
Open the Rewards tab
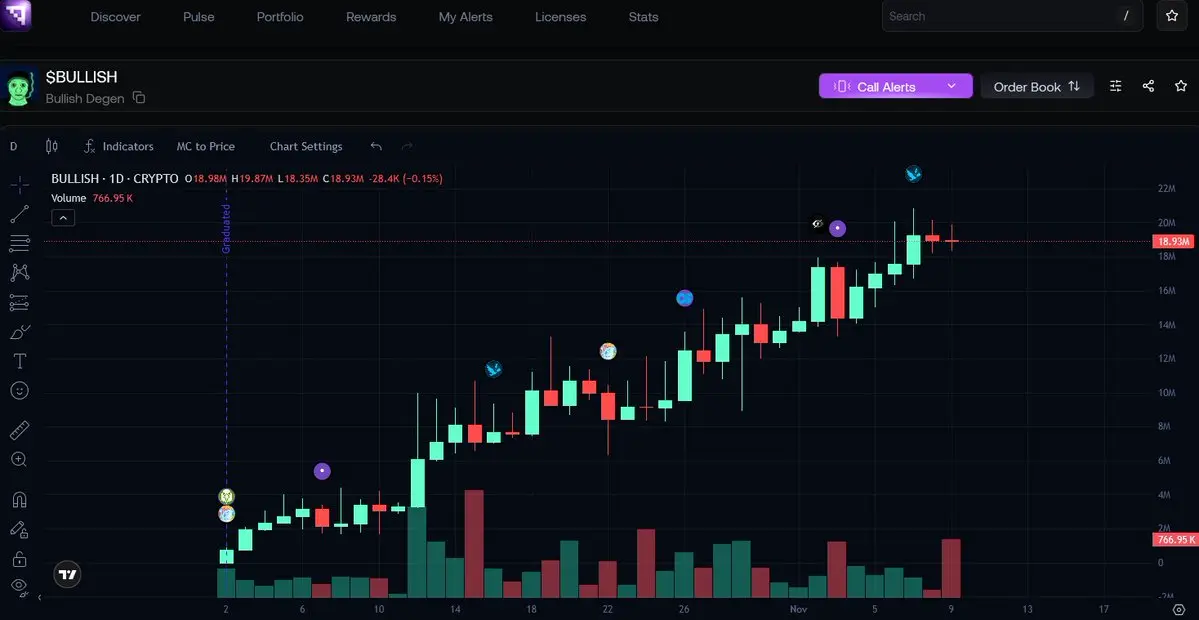pyautogui.click(x=371, y=17)
